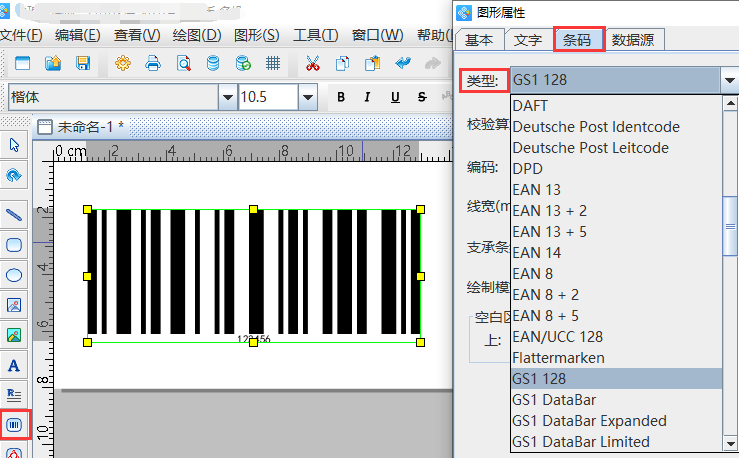Open the 窗口(W) menu

(378, 35)
